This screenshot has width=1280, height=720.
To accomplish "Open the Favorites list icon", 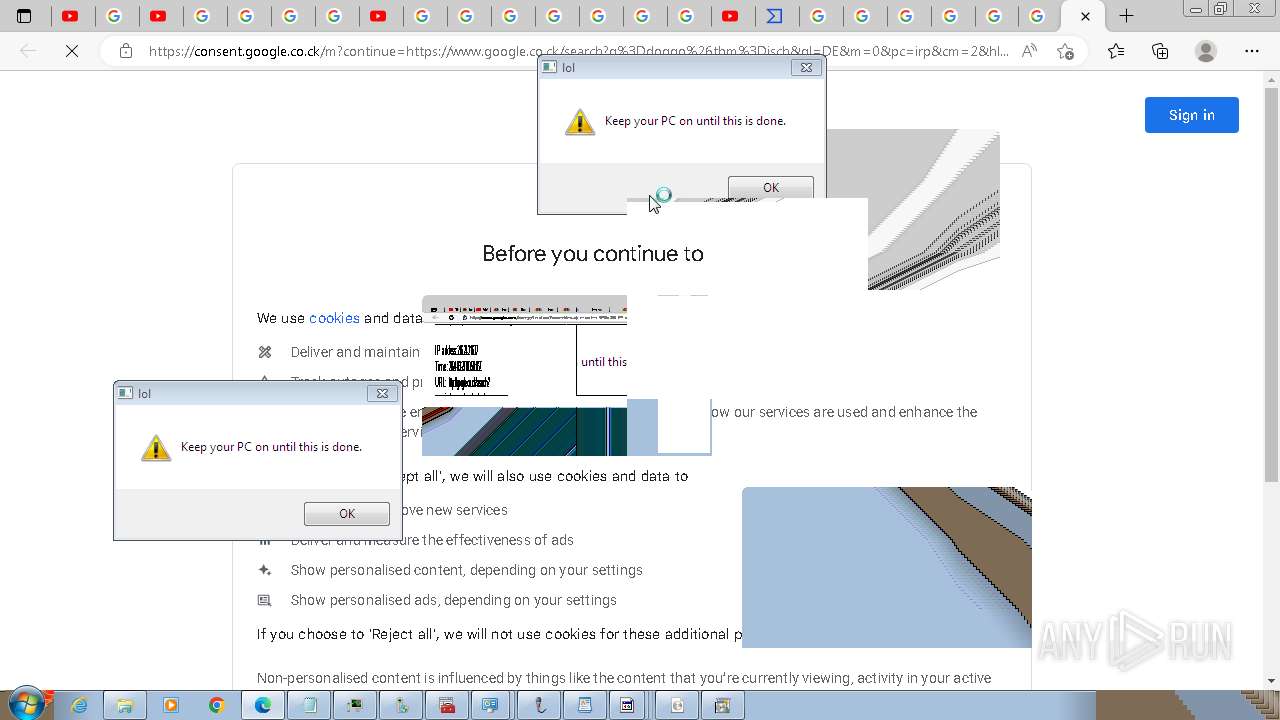I will tap(1116, 51).
